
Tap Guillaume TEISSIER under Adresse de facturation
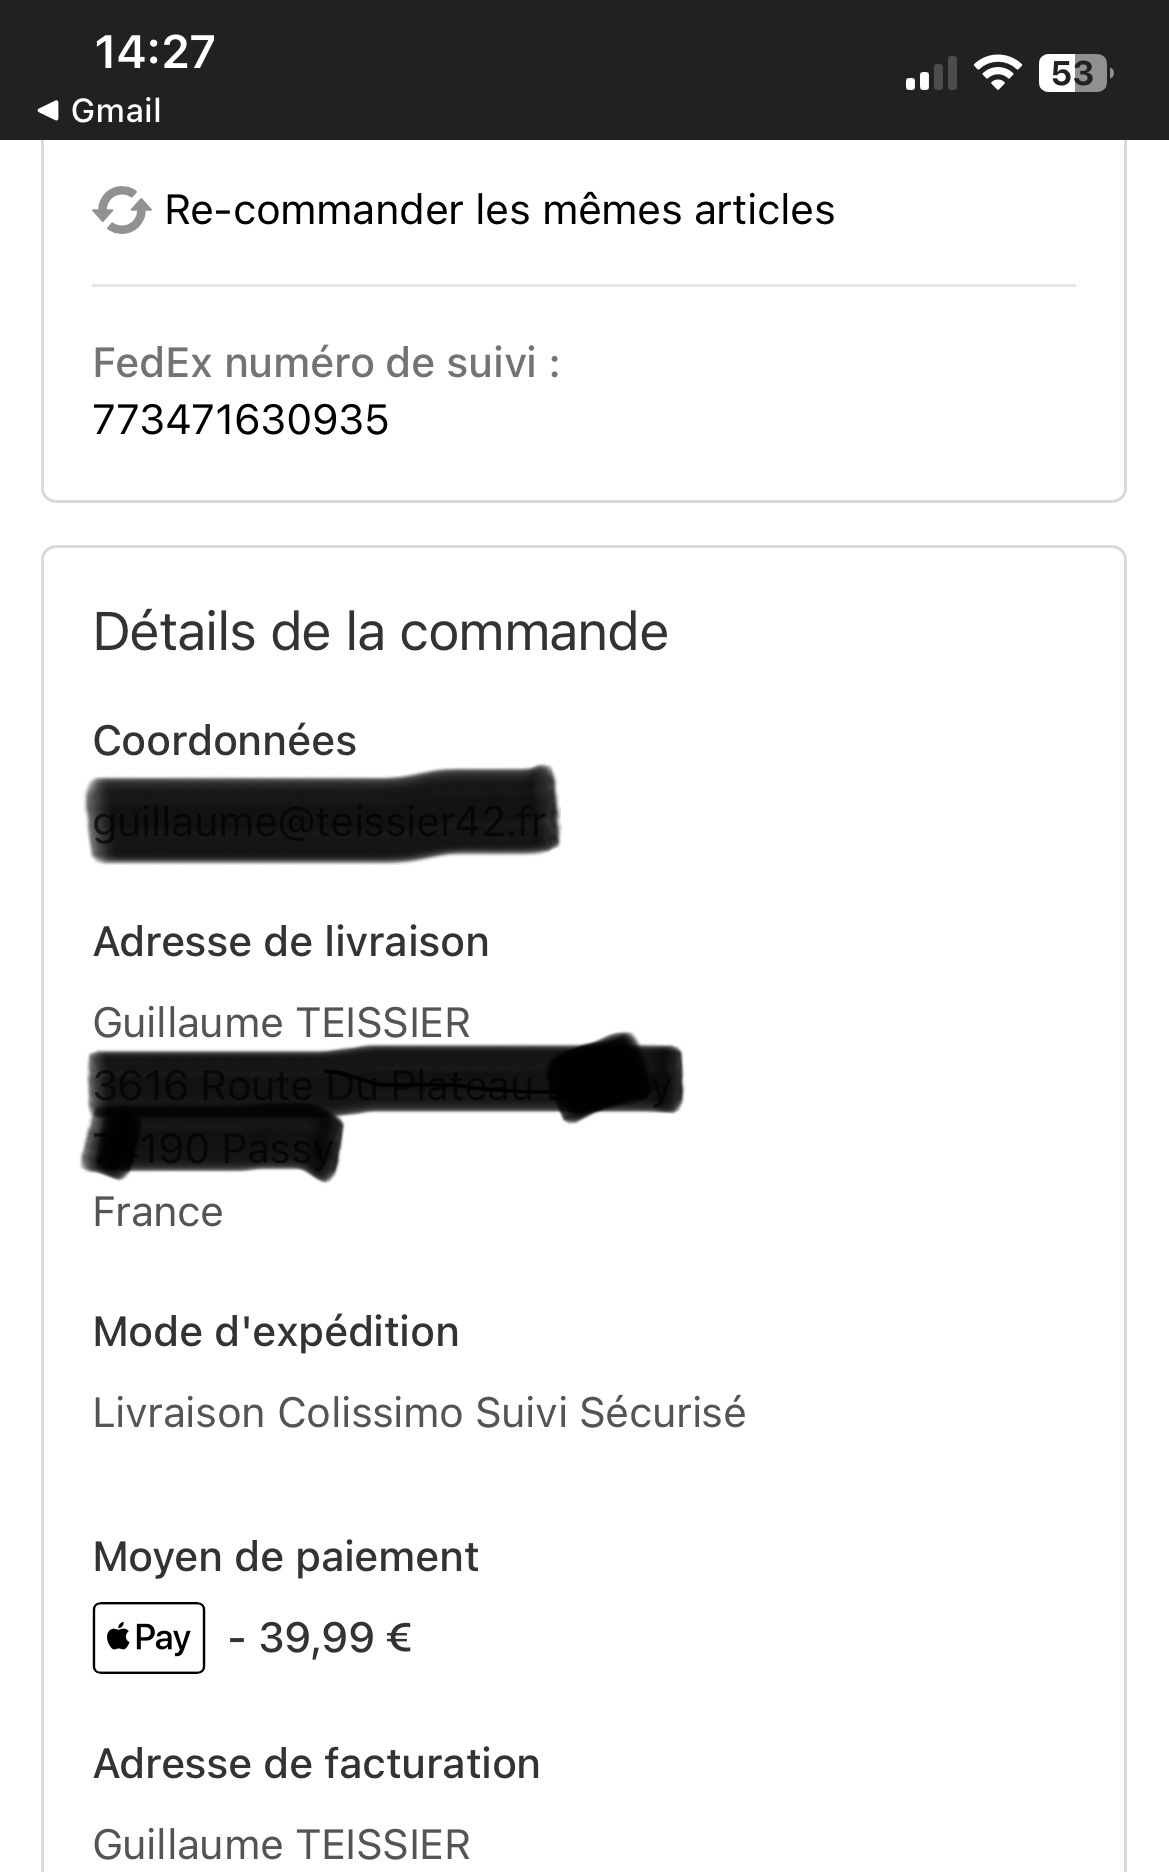(x=282, y=1845)
